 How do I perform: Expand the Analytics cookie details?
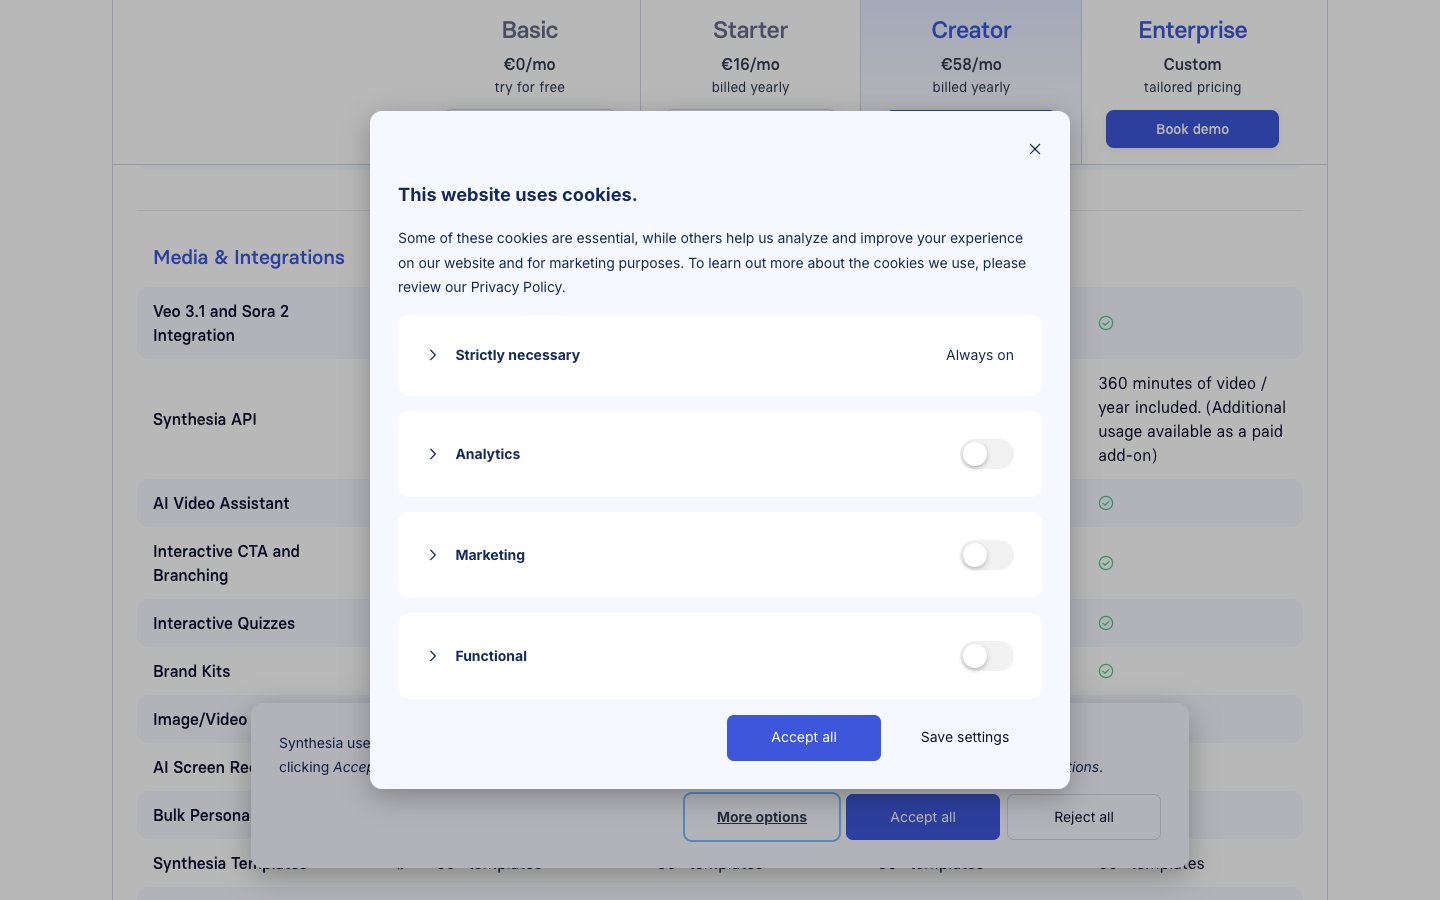tap(433, 454)
